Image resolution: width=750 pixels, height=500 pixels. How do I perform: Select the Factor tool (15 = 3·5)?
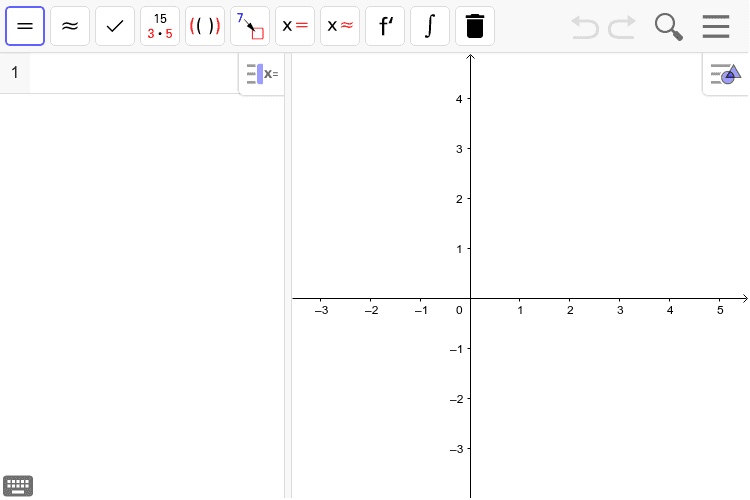[x=160, y=26]
